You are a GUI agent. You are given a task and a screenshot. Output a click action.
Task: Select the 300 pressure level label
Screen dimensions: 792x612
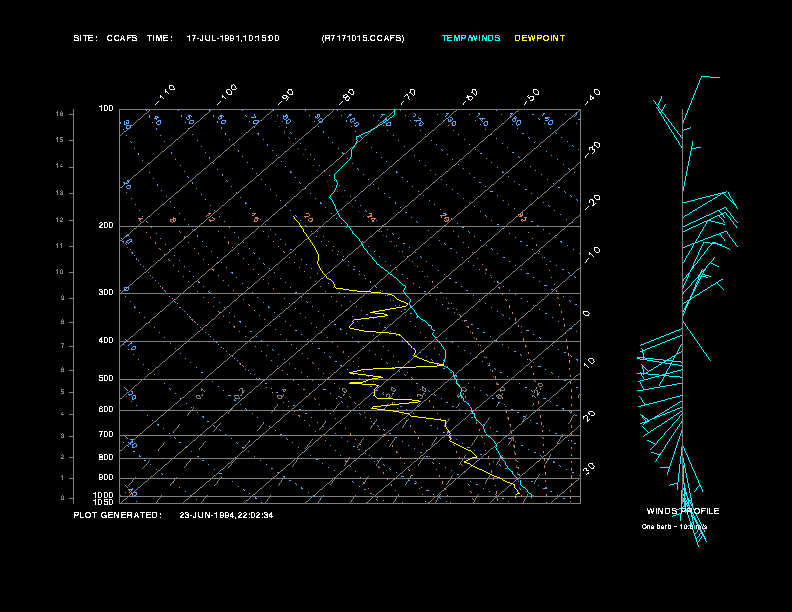[106, 292]
